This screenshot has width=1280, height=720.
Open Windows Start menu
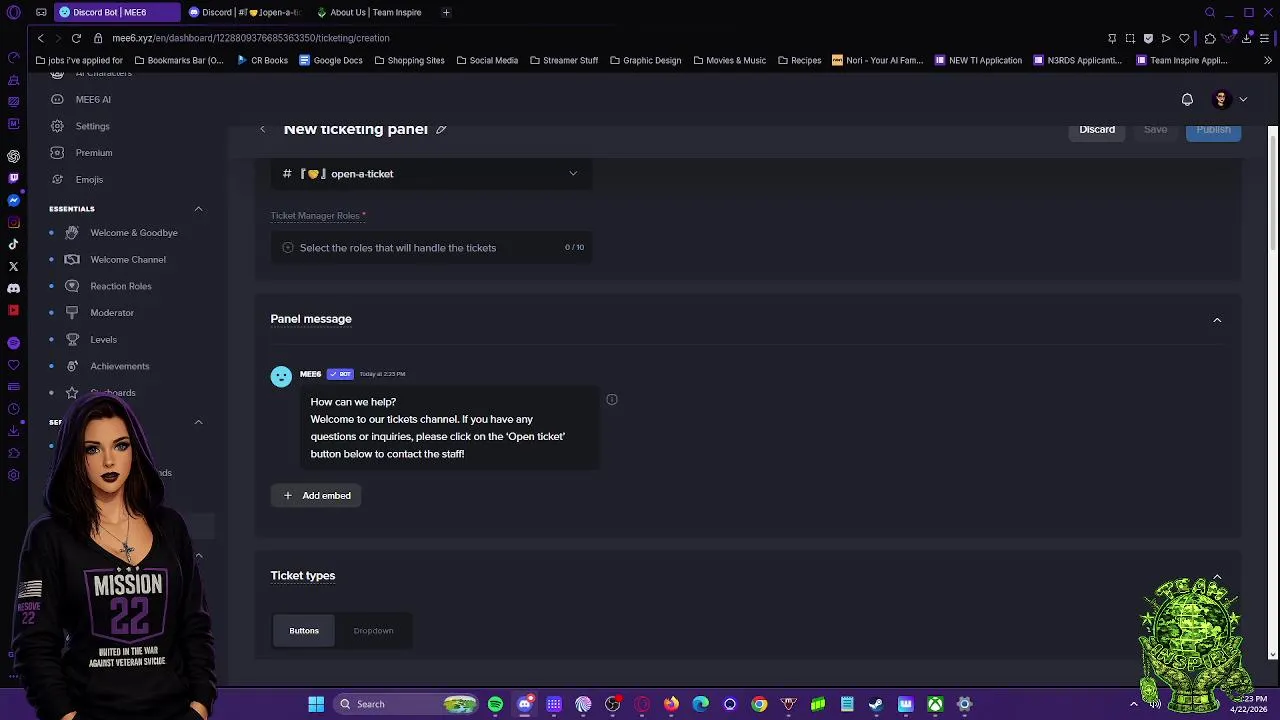click(x=316, y=704)
